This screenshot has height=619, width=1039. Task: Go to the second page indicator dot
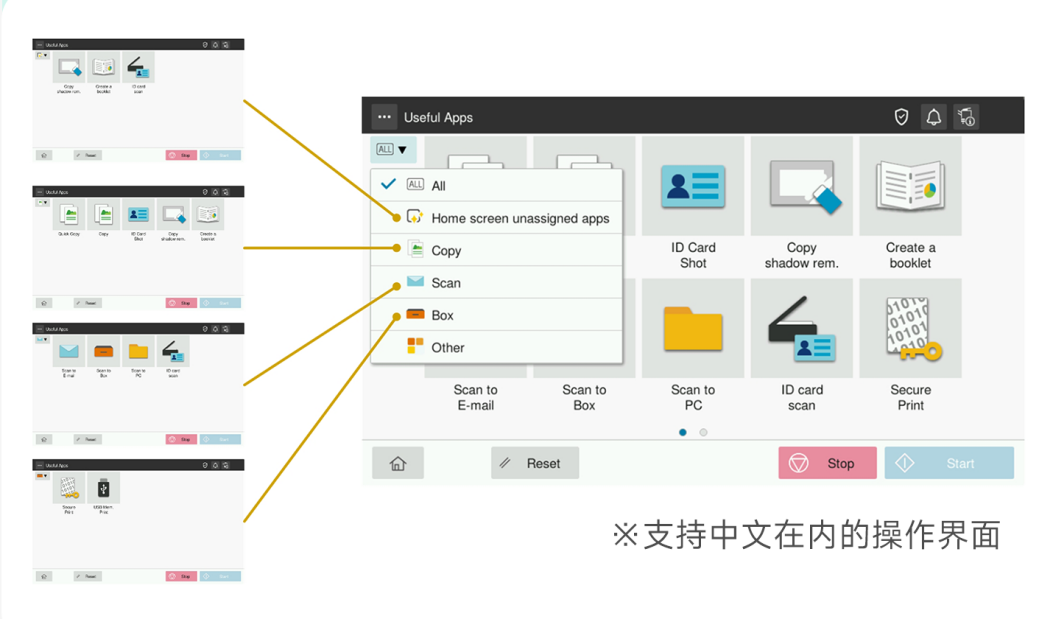(x=703, y=433)
